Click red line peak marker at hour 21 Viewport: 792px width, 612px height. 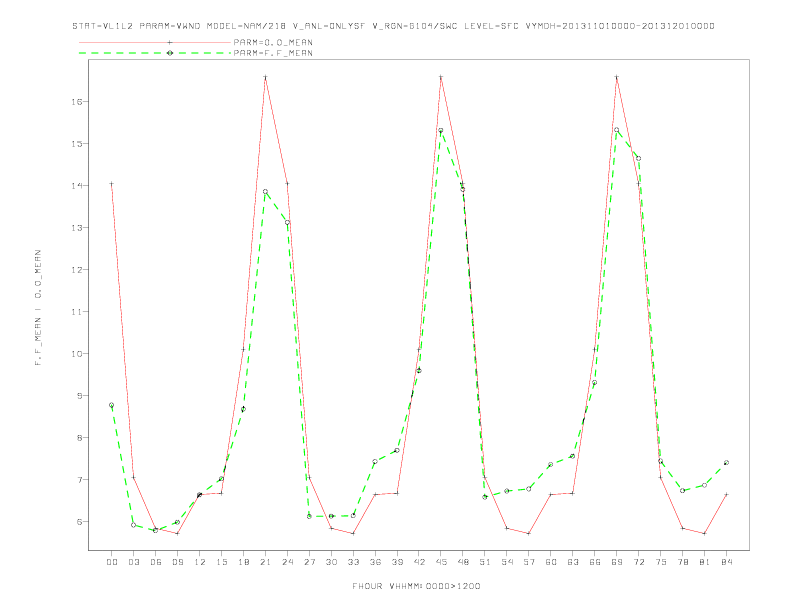pos(265,77)
